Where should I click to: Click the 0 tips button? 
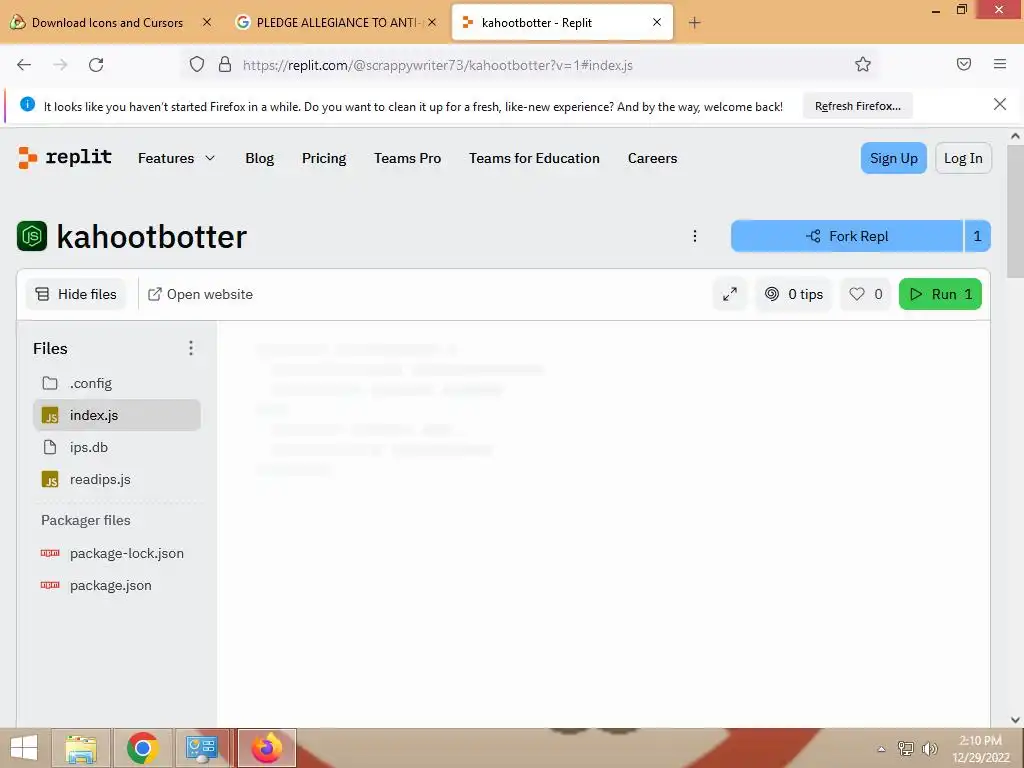793,295
